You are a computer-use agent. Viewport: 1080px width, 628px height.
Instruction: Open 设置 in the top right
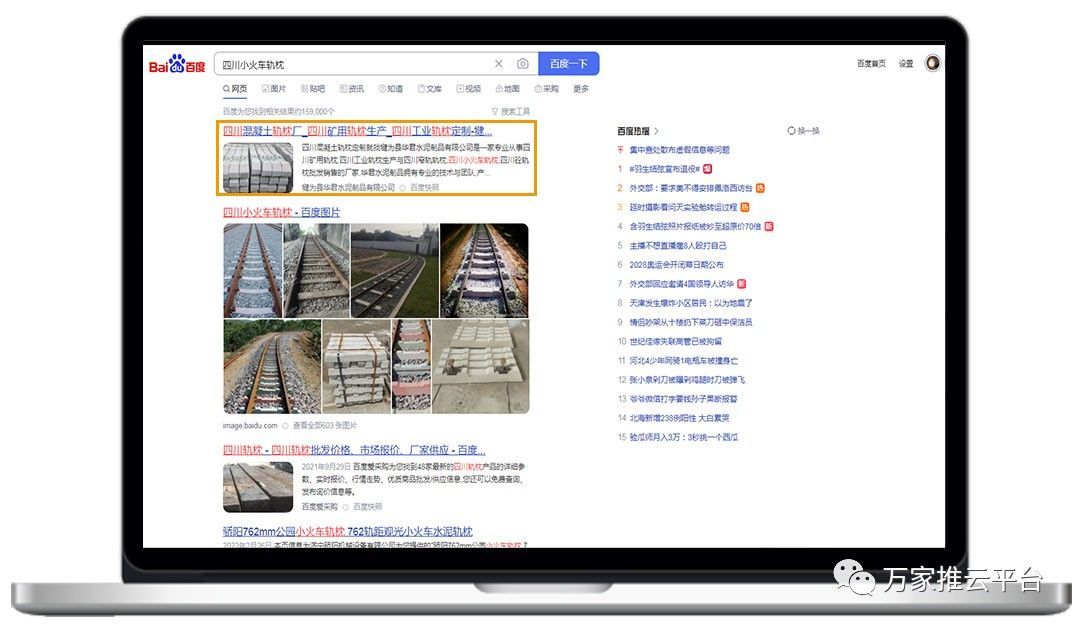(905, 64)
